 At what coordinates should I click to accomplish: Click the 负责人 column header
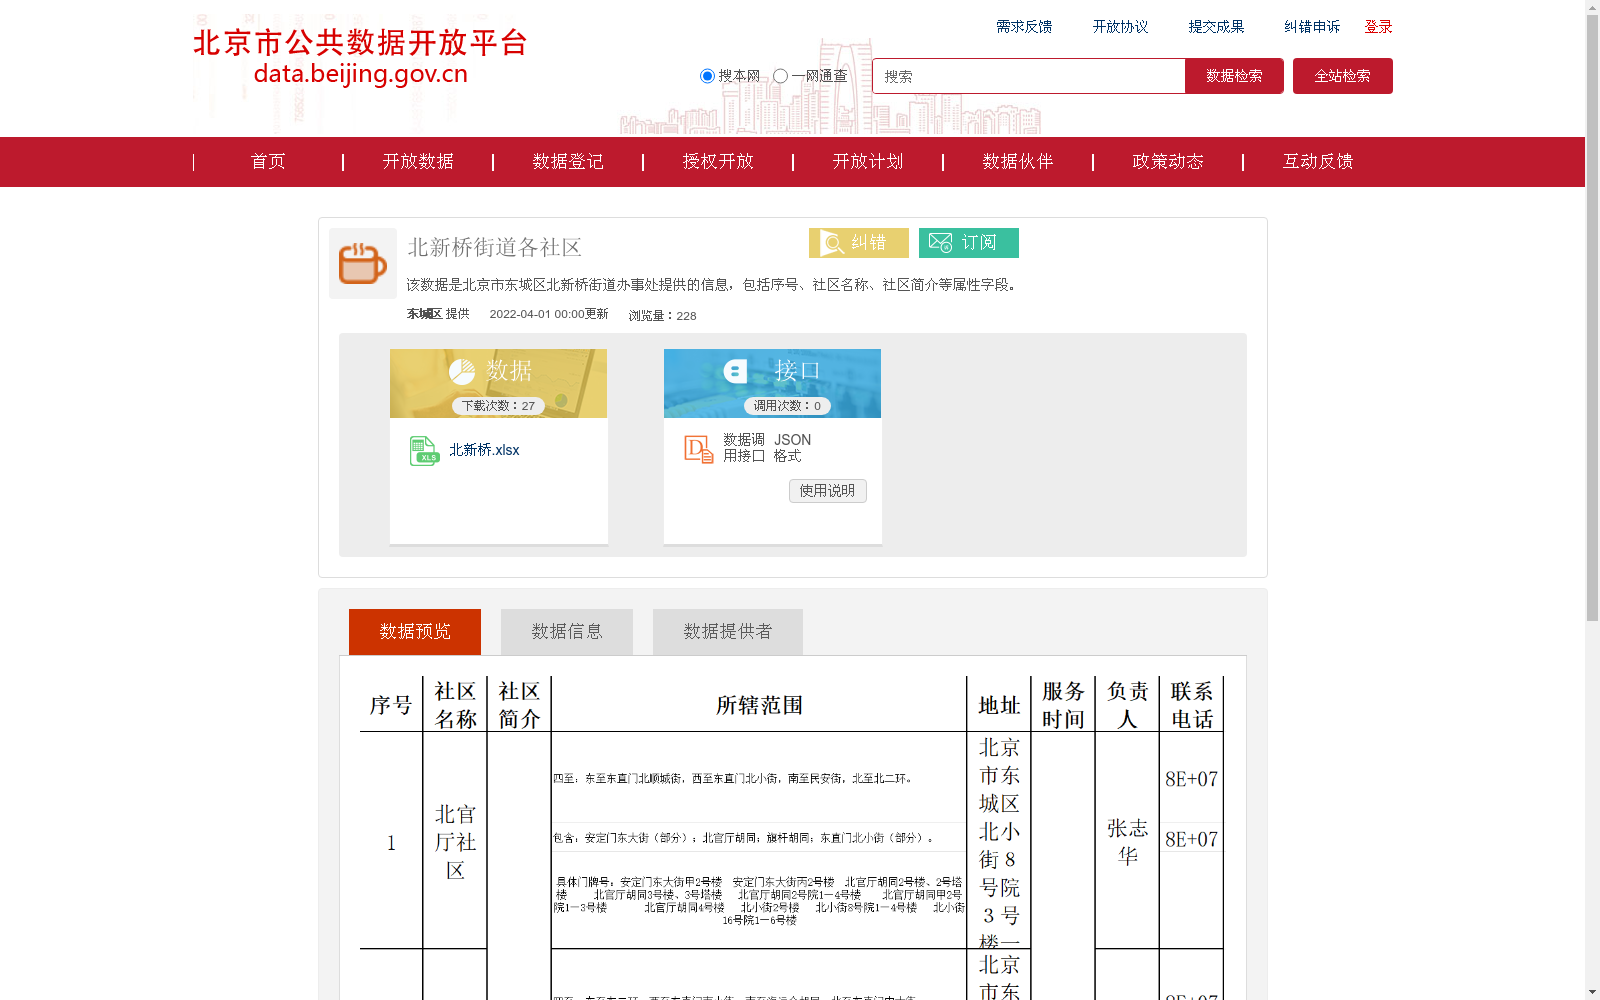[1127, 706]
